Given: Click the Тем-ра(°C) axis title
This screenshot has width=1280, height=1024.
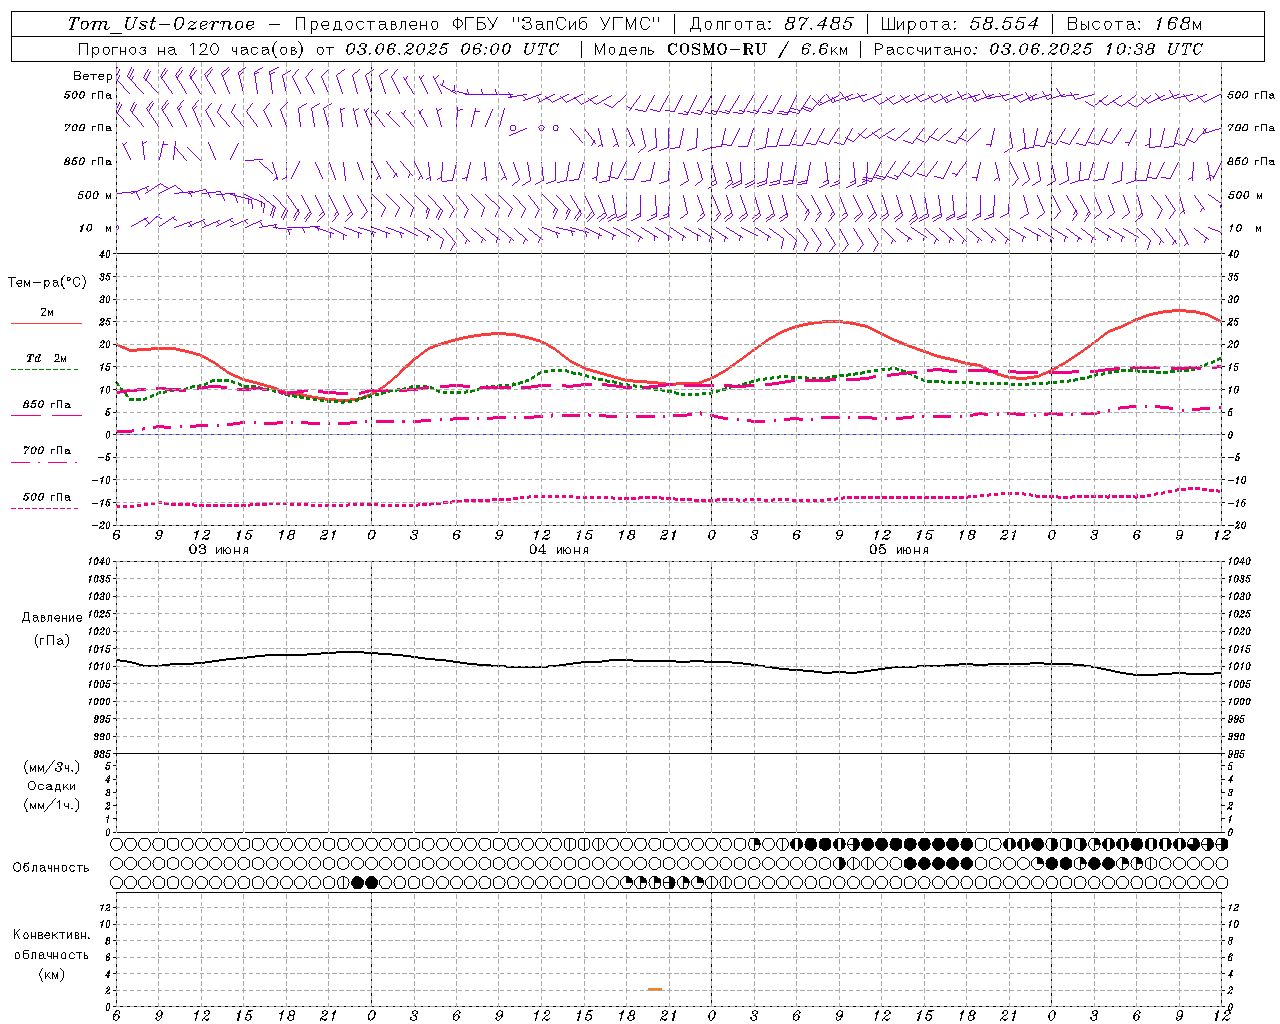Looking at the screenshot, I should (47, 283).
